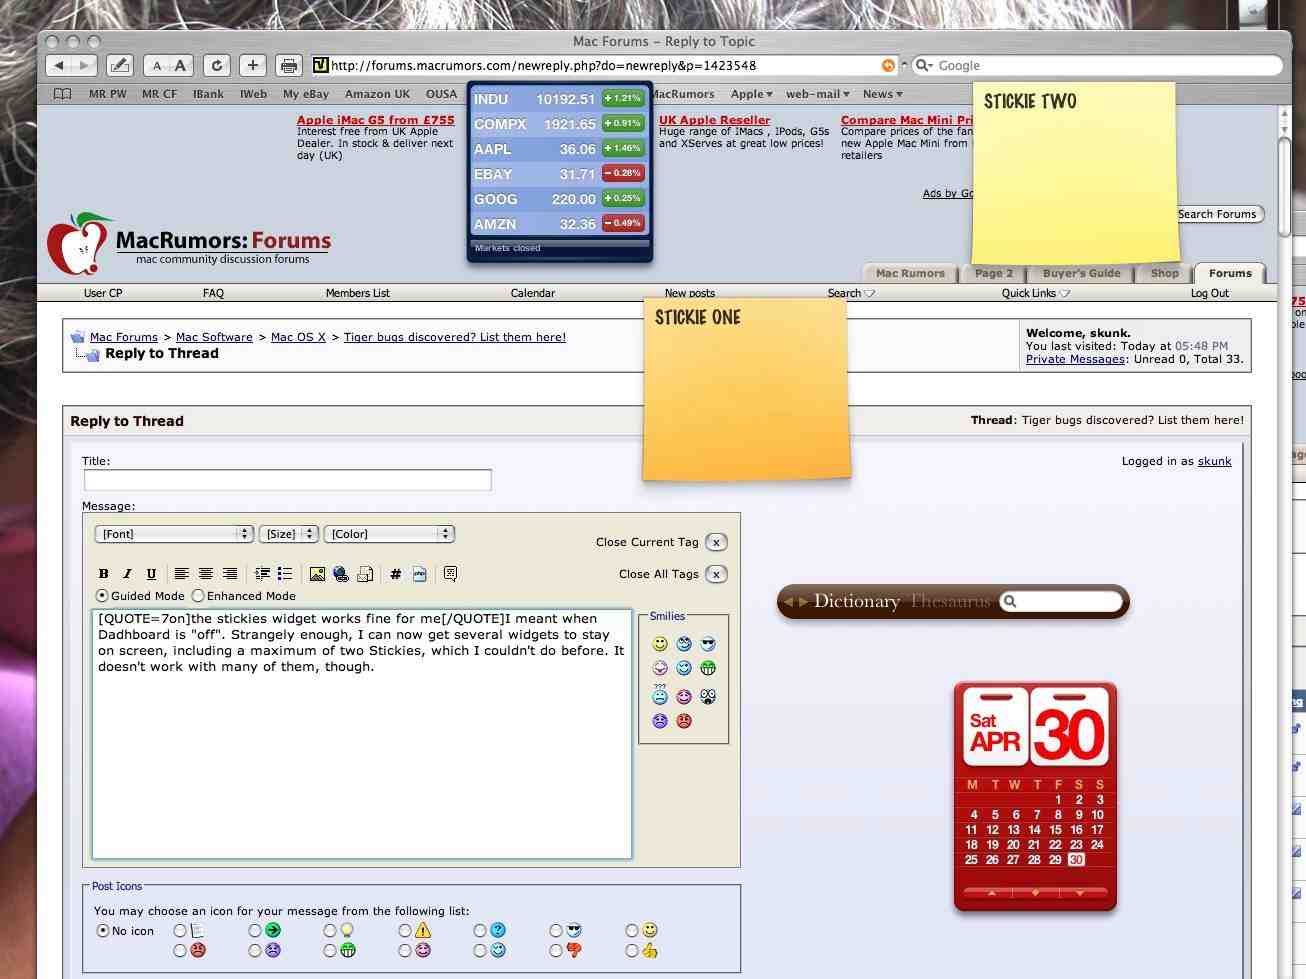Click the Close Current Tag button

tap(716, 542)
